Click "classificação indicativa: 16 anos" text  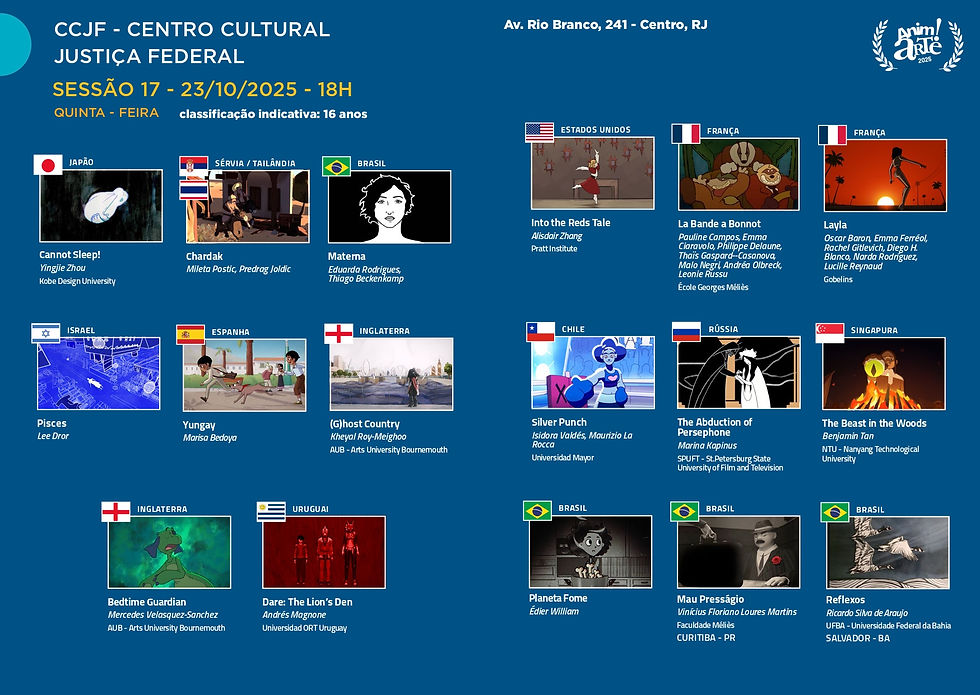(273, 114)
